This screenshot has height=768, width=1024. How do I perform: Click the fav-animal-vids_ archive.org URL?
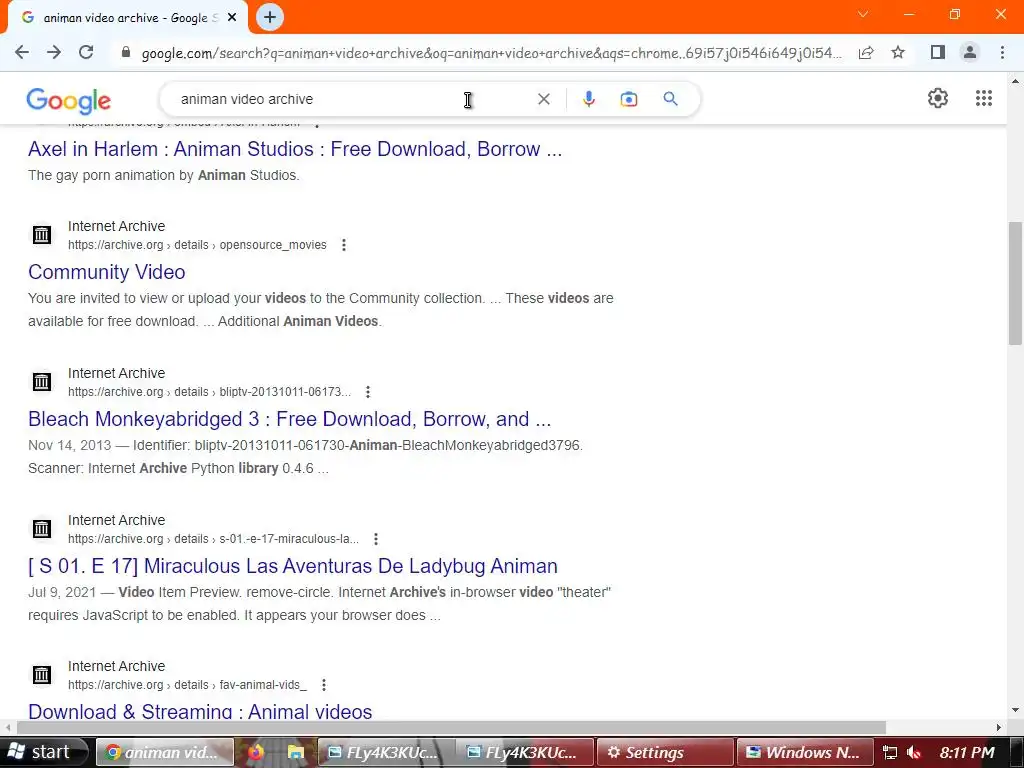(187, 685)
